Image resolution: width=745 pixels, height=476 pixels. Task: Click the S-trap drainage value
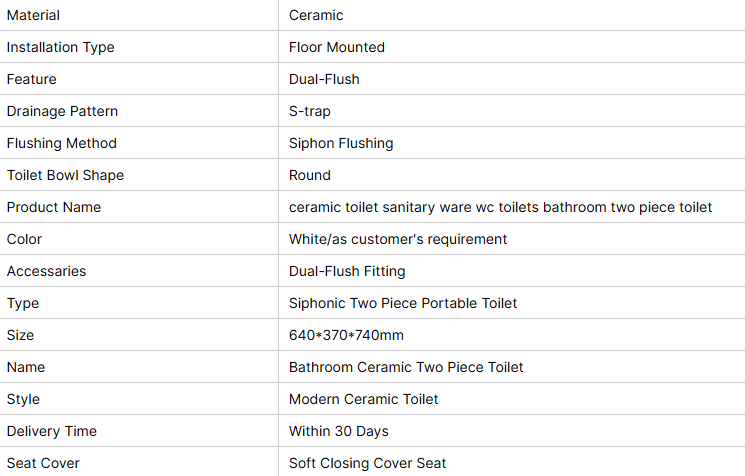[x=310, y=111]
